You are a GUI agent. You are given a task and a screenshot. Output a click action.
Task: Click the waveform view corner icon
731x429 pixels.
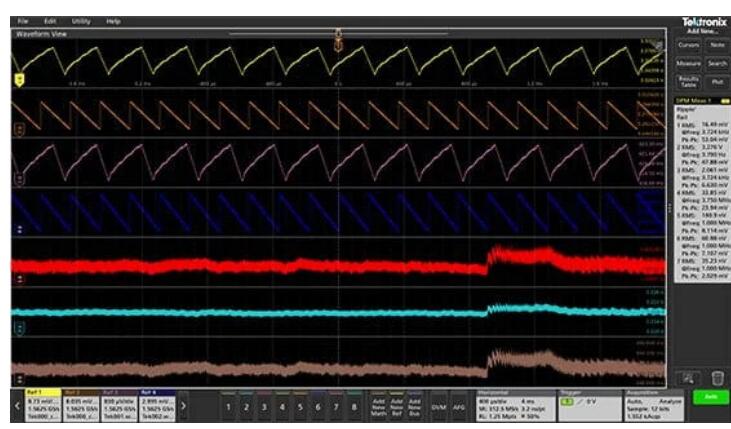tap(659, 46)
